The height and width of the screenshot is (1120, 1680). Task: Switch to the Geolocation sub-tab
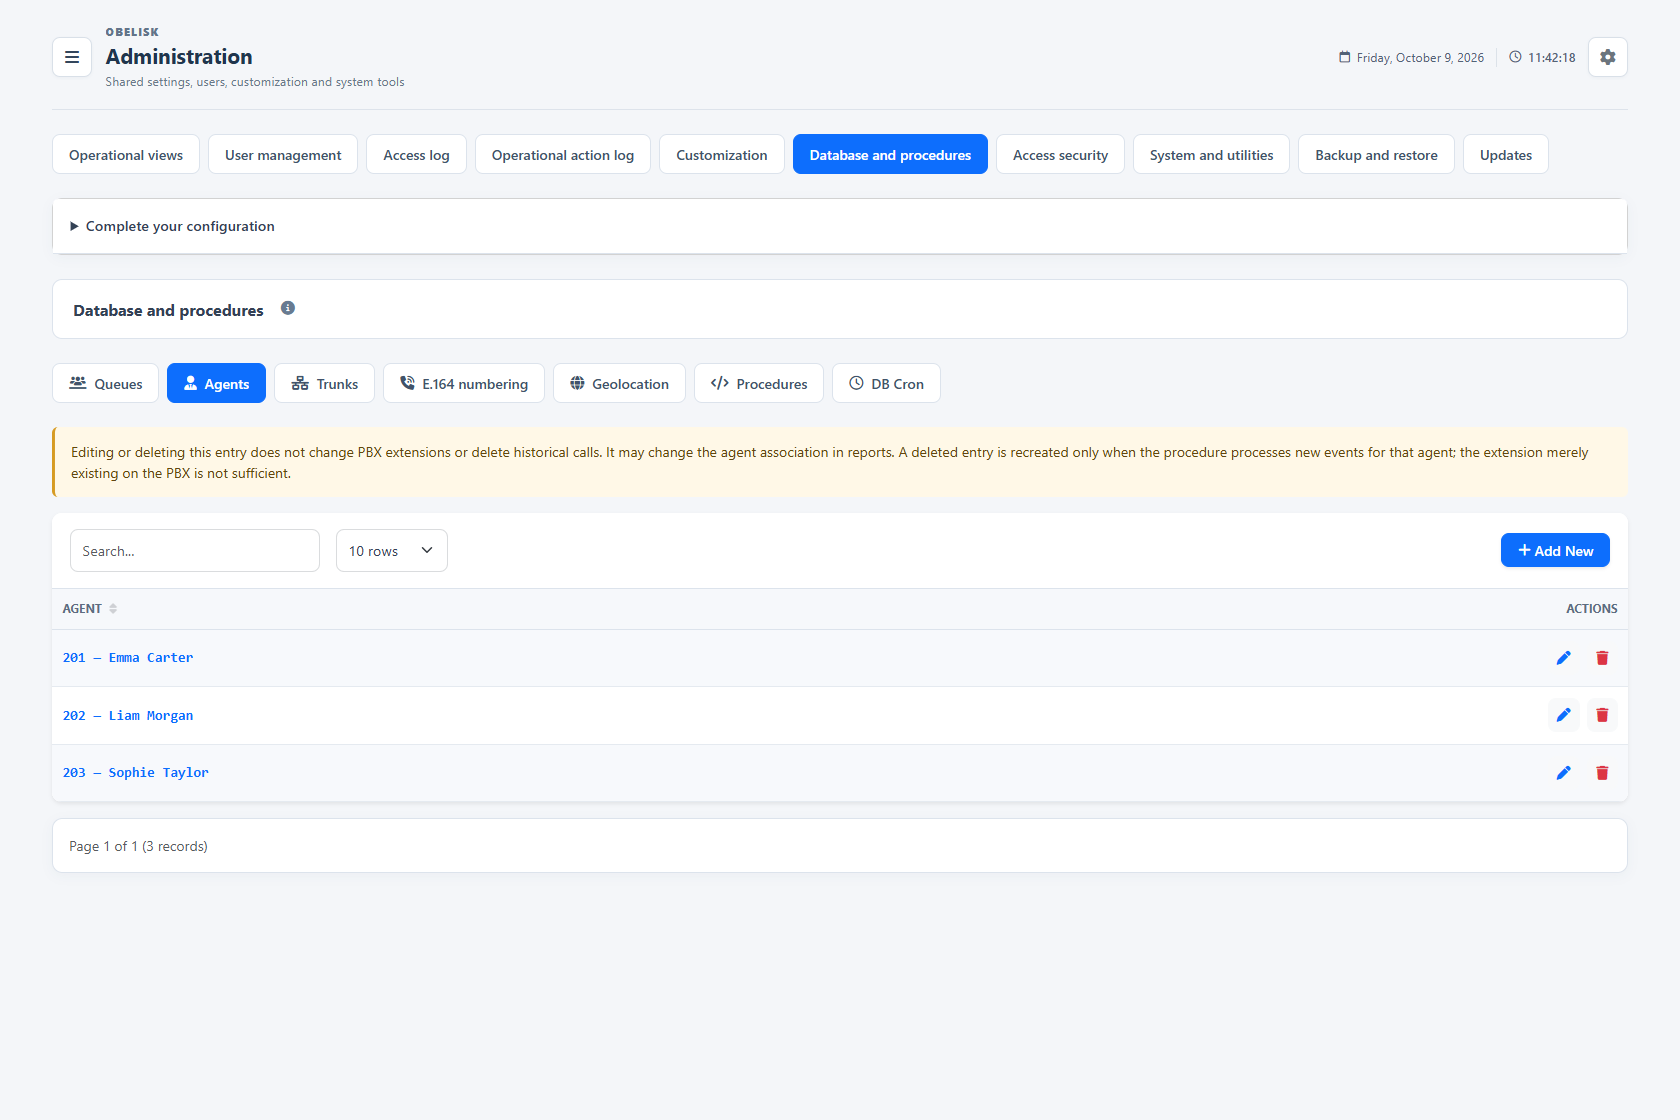pos(619,383)
